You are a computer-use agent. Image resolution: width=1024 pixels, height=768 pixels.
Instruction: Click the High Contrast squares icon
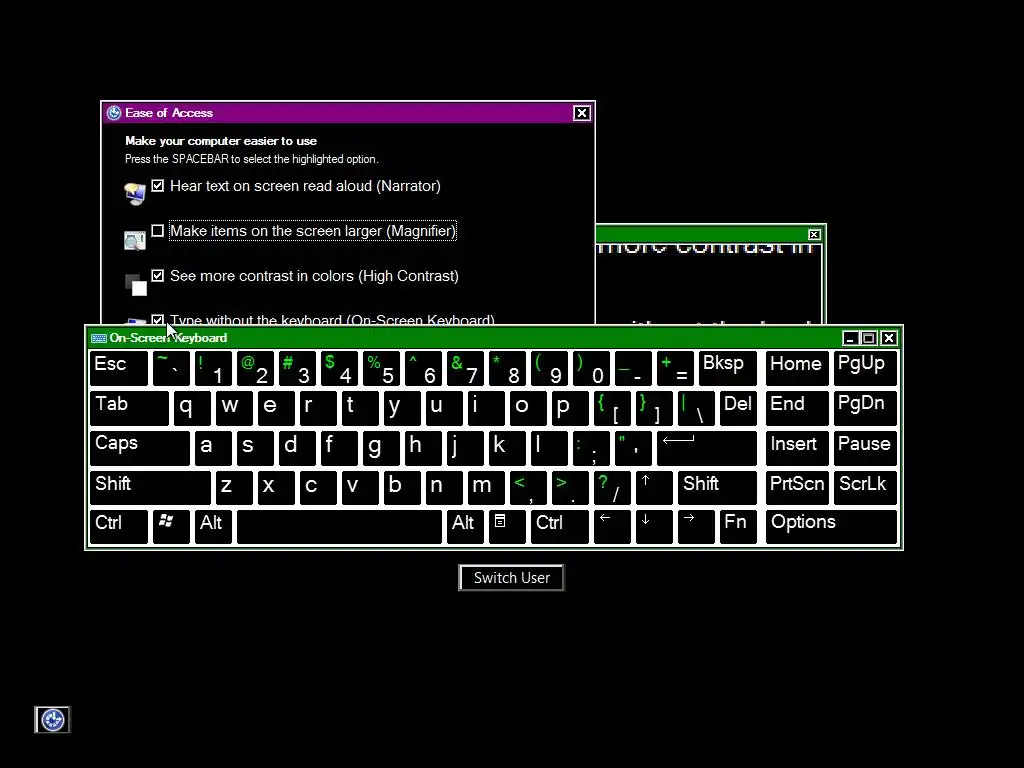pos(136,285)
